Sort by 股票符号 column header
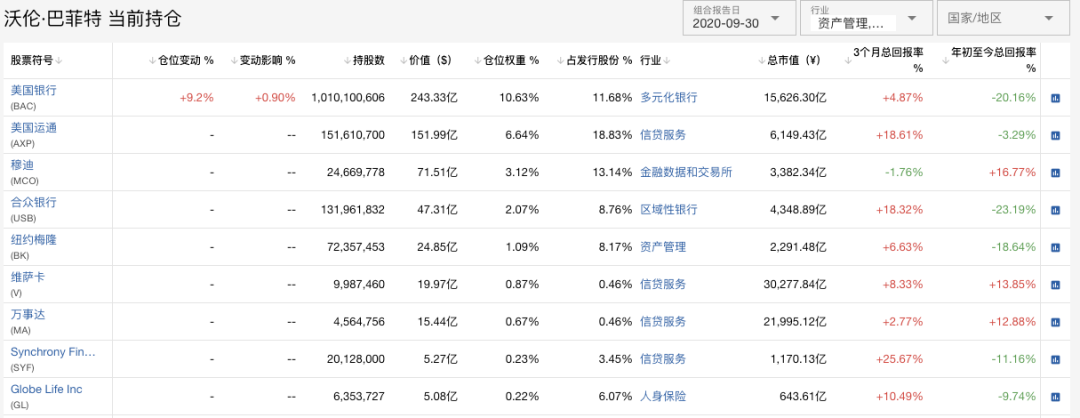This screenshot has width=1080, height=418. click(37, 60)
